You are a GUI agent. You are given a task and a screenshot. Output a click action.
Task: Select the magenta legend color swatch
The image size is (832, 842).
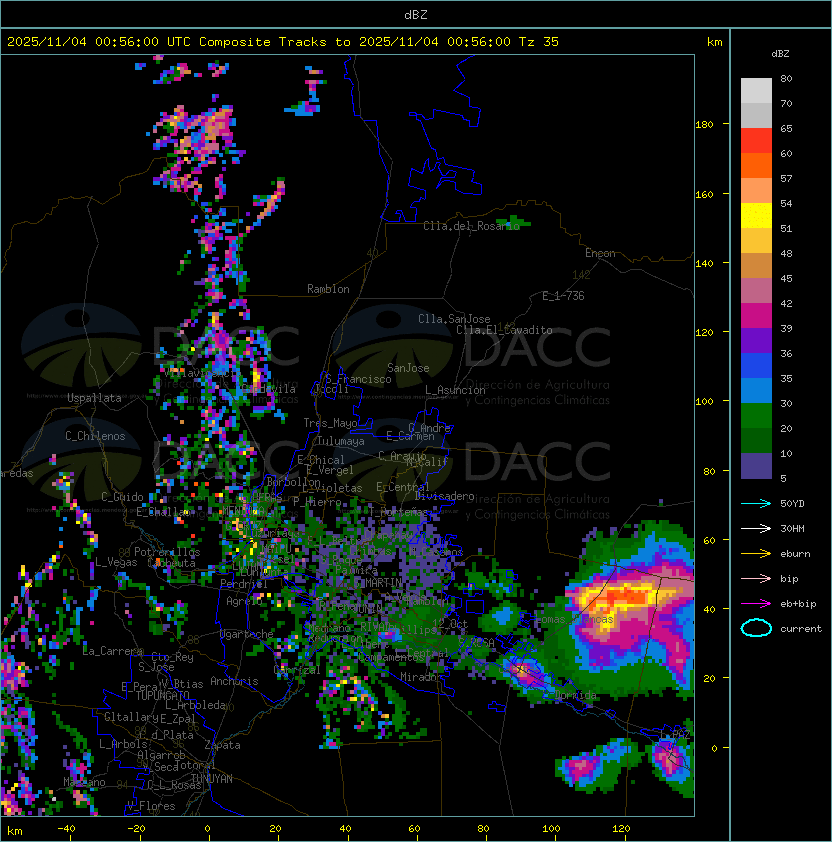pyautogui.click(x=756, y=316)
